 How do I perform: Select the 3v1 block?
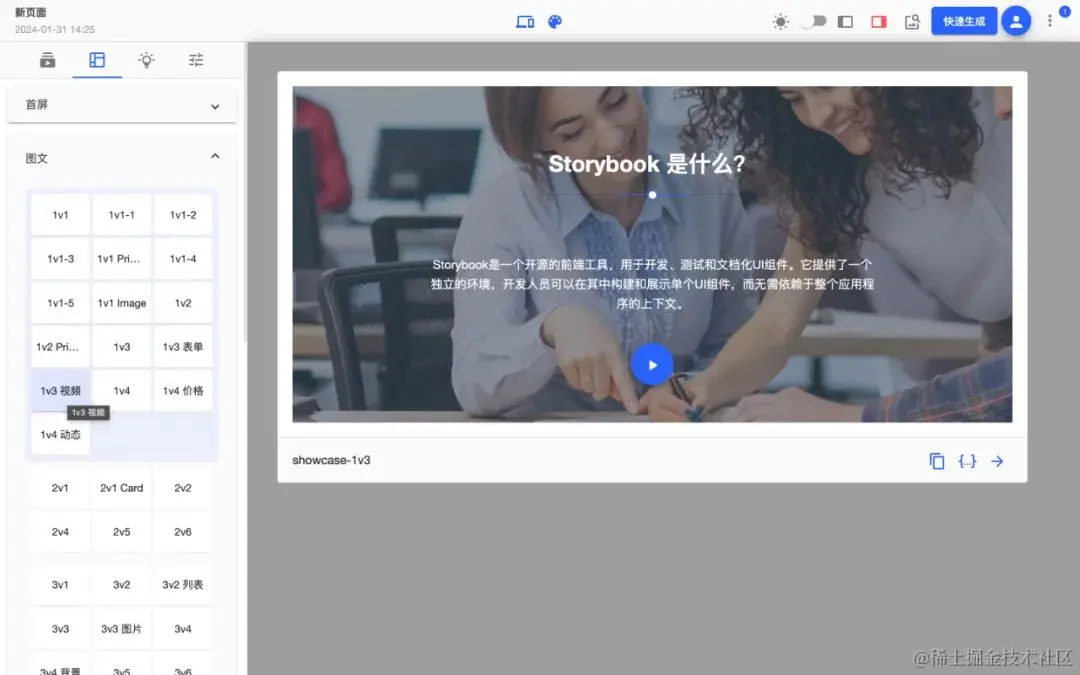pos(61,585)
